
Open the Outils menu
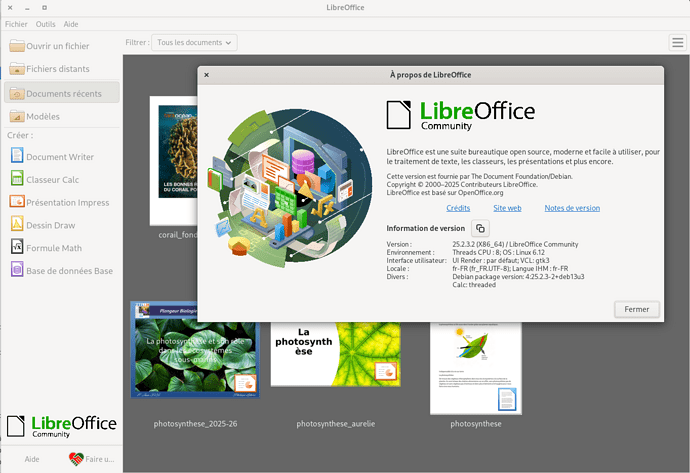tap(46, 23)
